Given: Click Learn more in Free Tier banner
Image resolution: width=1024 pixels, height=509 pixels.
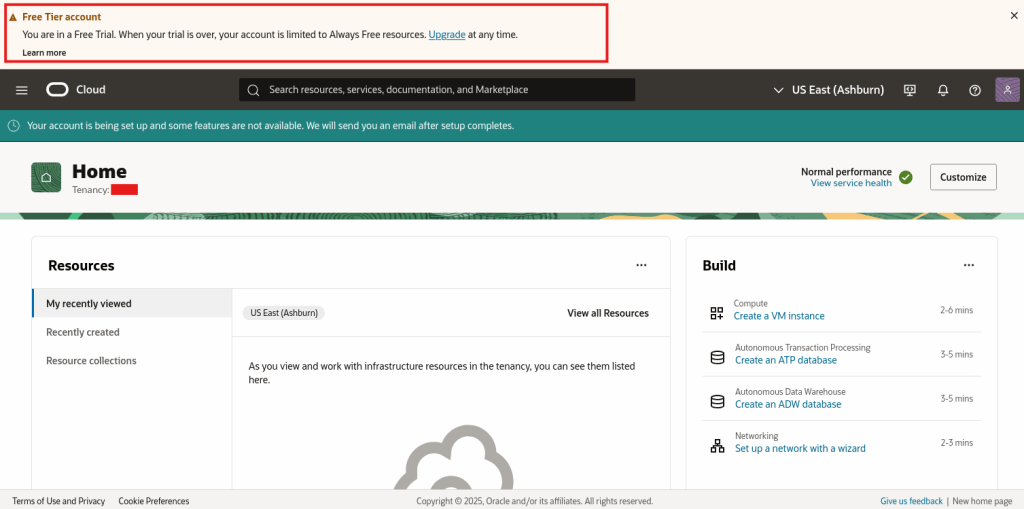Looking at the screenshot, I should click(44, 52).
